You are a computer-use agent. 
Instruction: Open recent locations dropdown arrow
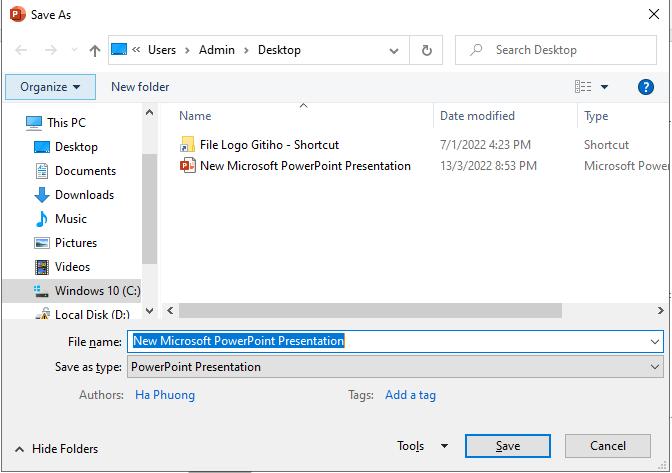(74, 50)
